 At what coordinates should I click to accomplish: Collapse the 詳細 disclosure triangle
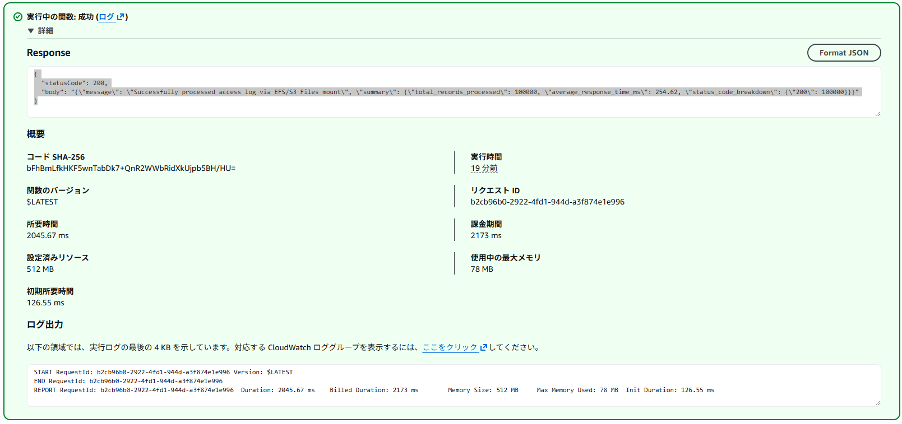(31, 30)
